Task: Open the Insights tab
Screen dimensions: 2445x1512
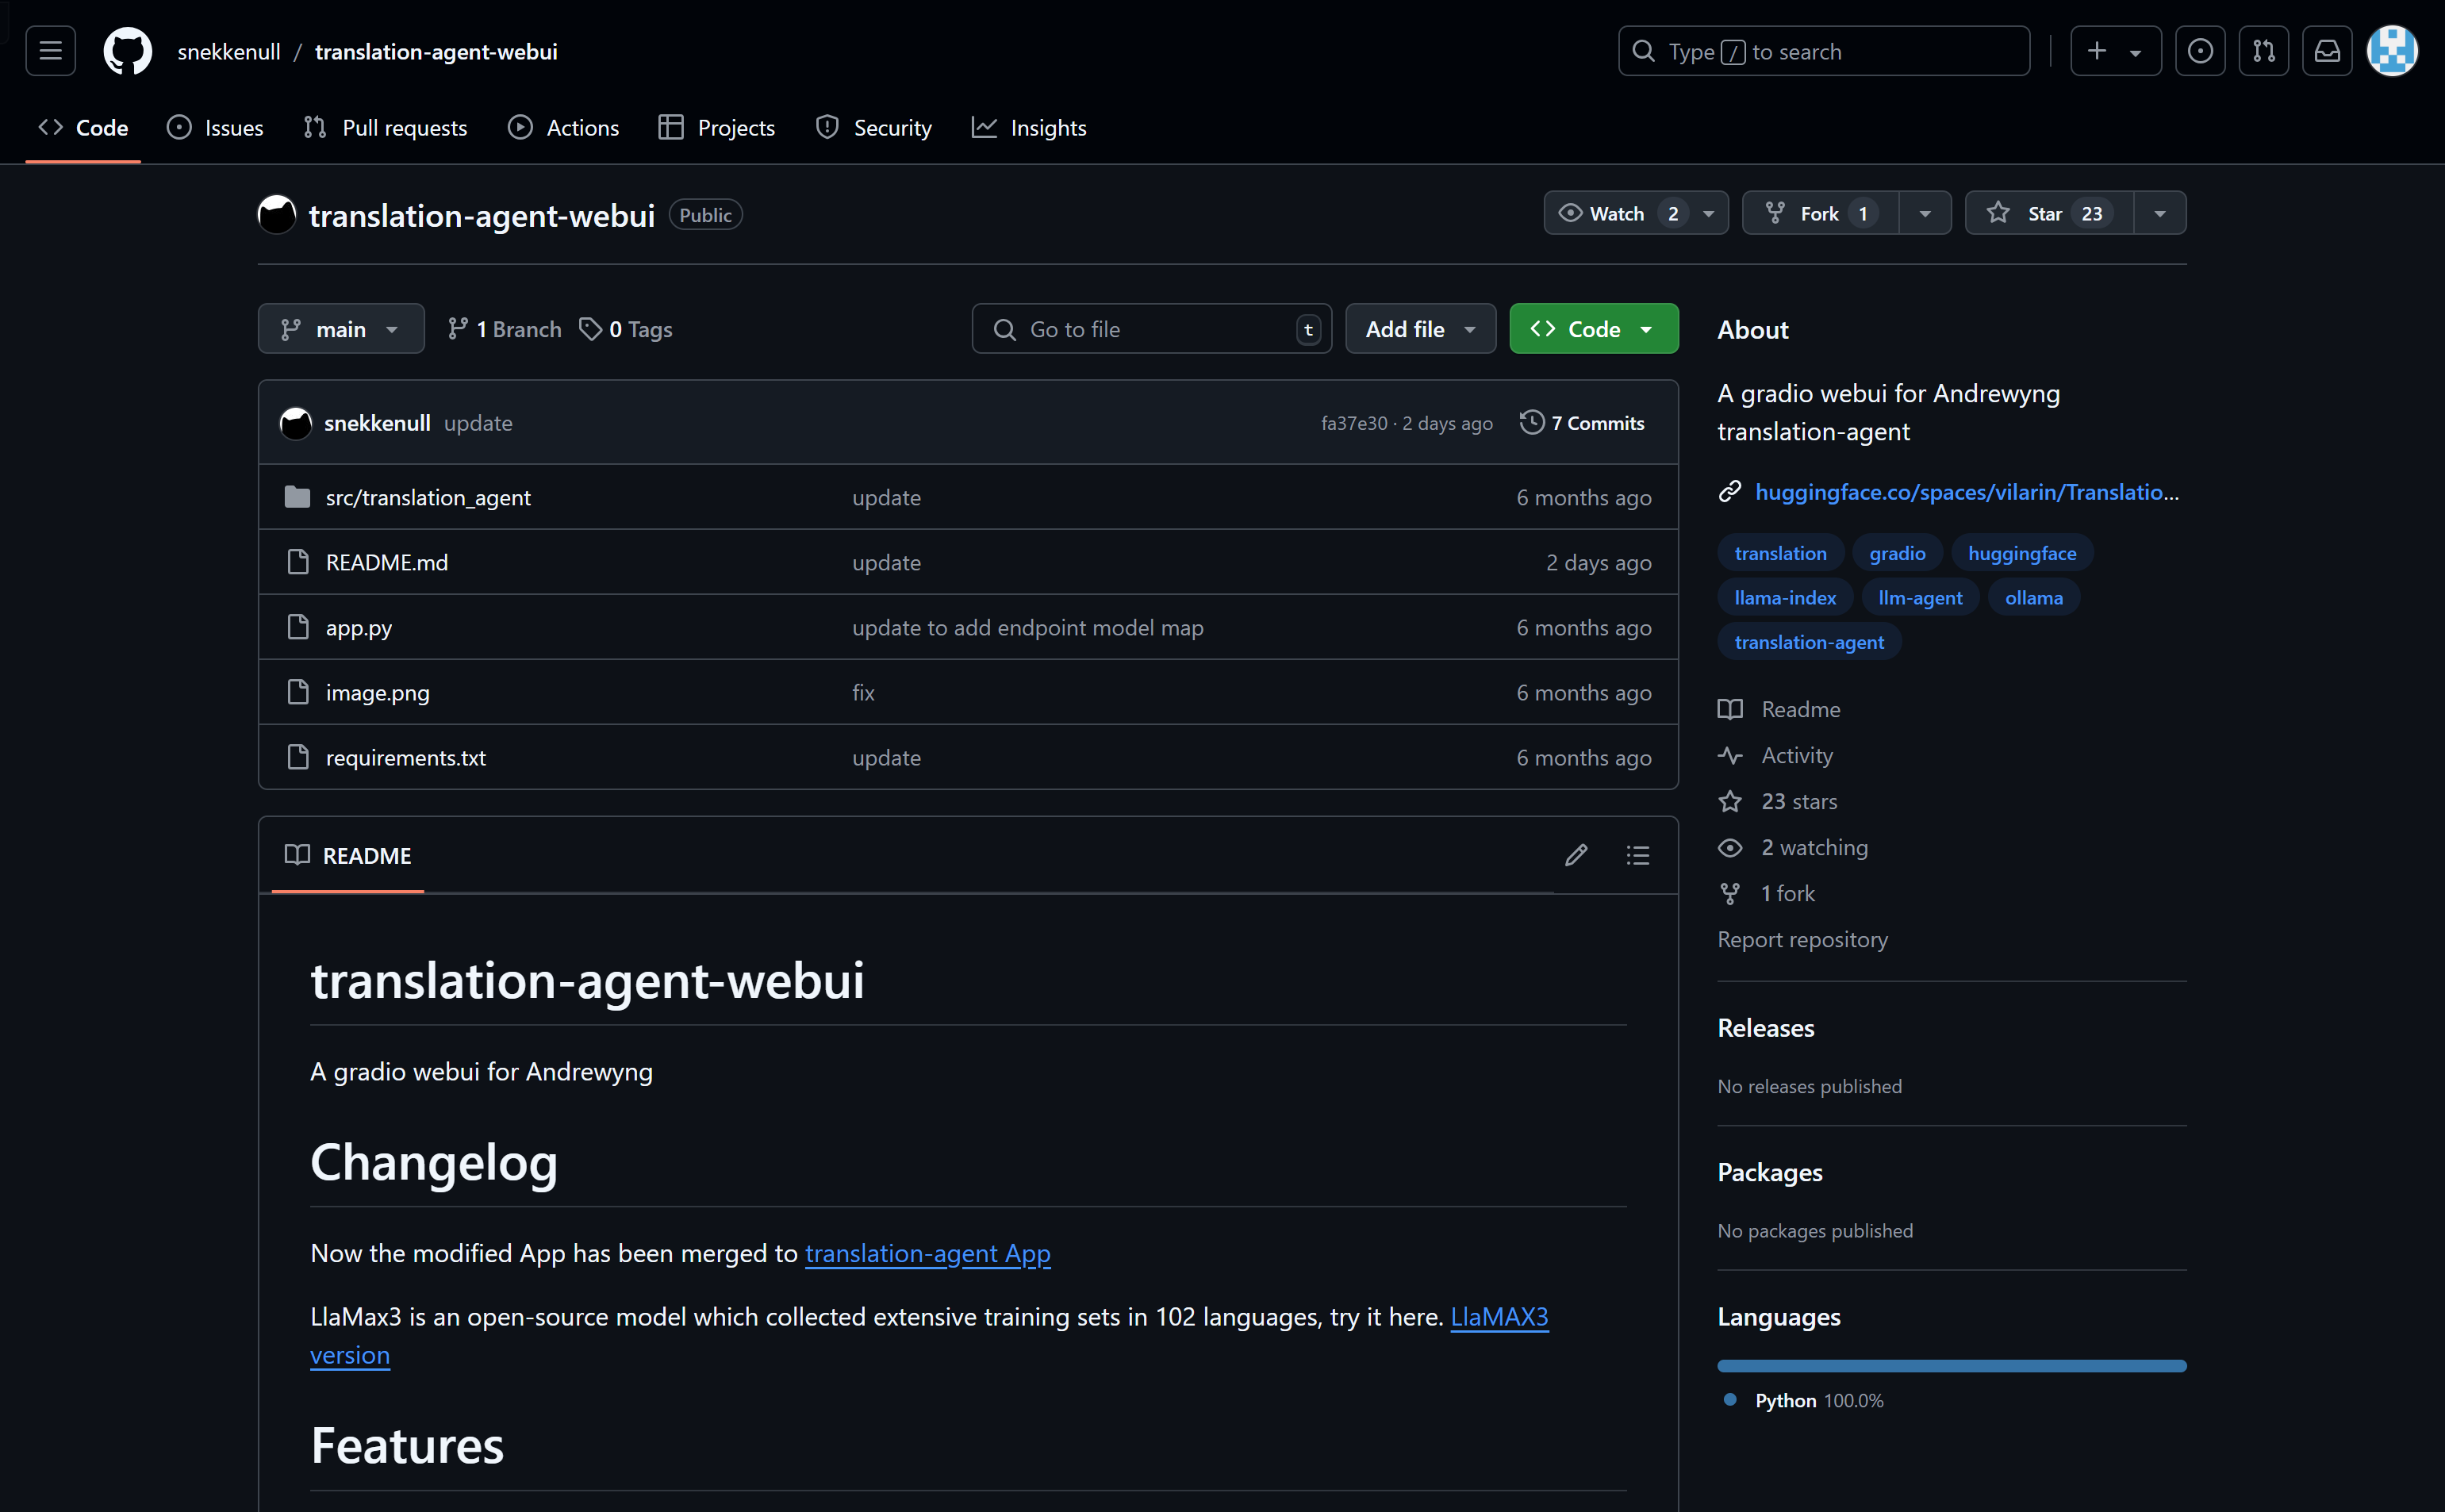Action: point(1029,128)
